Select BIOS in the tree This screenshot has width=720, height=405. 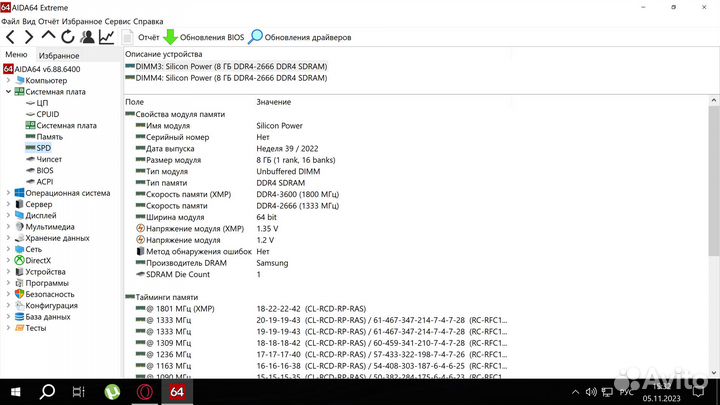pyautogui.click(x=39, y=170)
